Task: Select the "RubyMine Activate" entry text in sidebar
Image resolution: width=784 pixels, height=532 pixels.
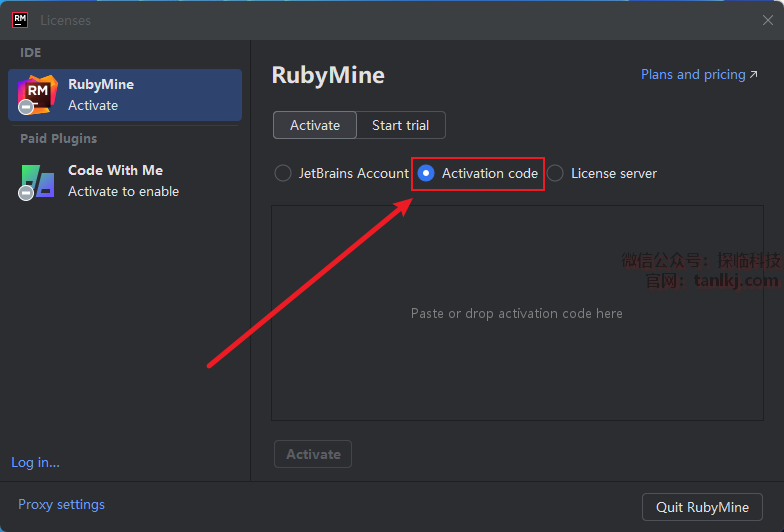Action: (100, 94)
